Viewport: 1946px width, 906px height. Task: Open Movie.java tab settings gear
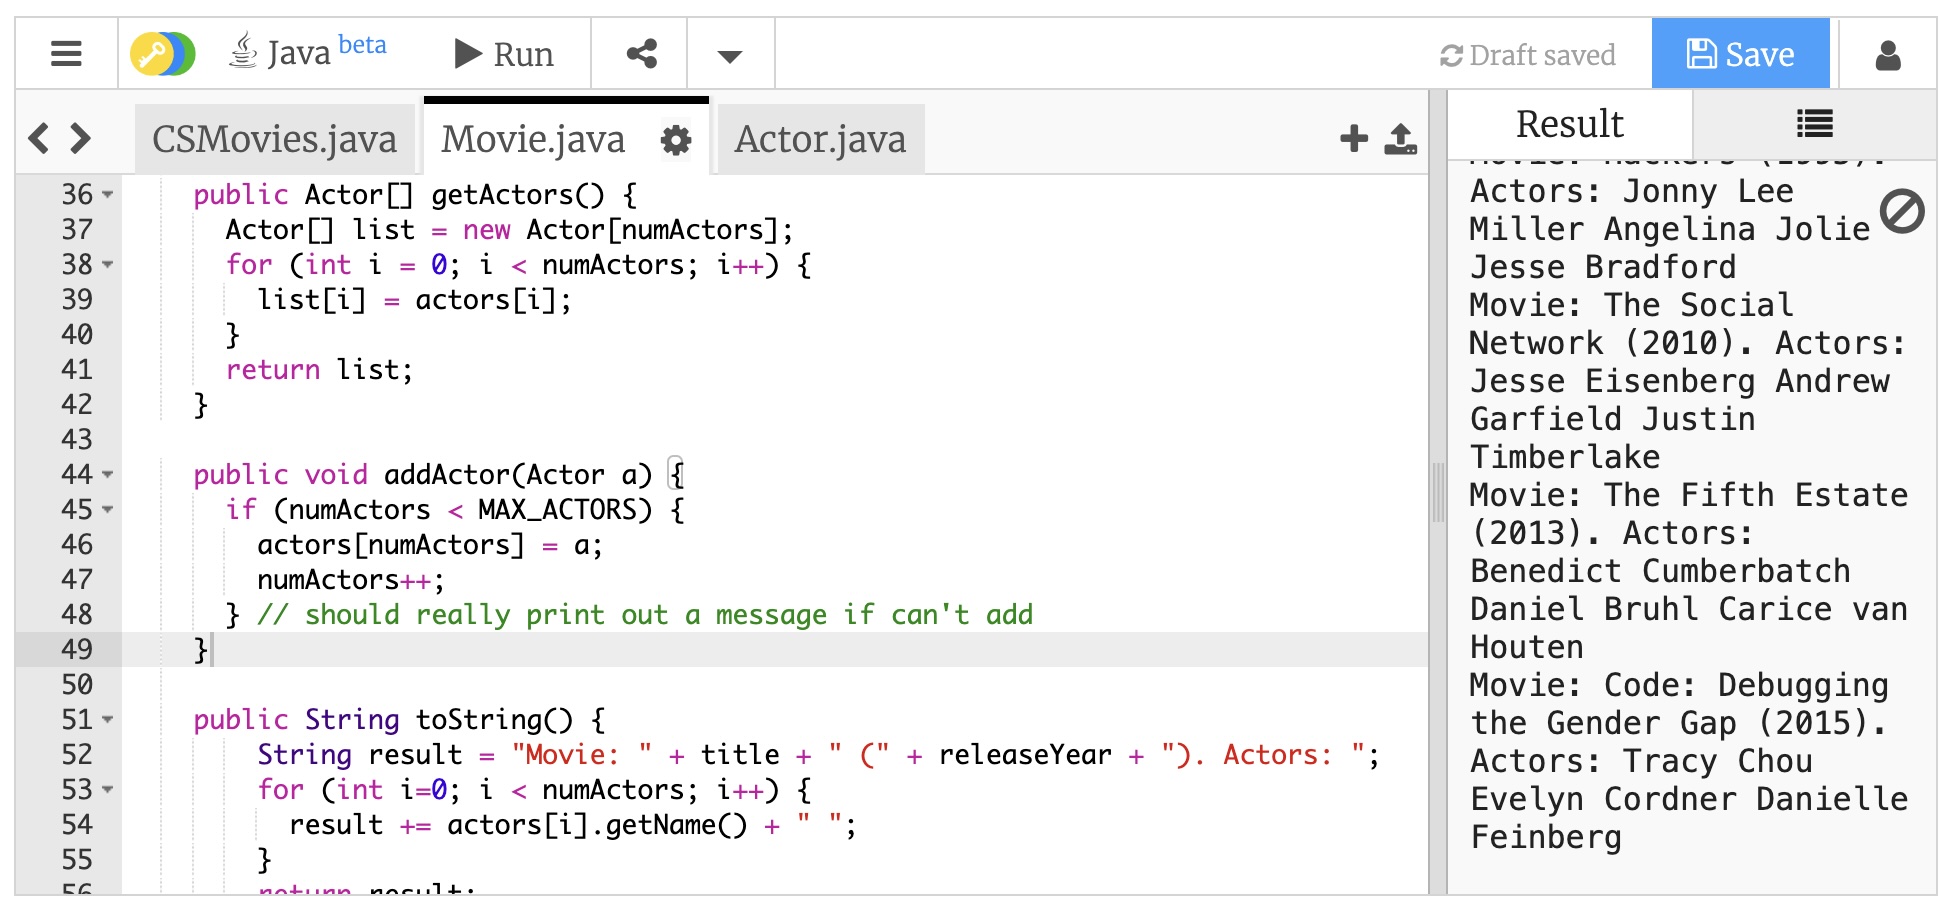[676, 140]
